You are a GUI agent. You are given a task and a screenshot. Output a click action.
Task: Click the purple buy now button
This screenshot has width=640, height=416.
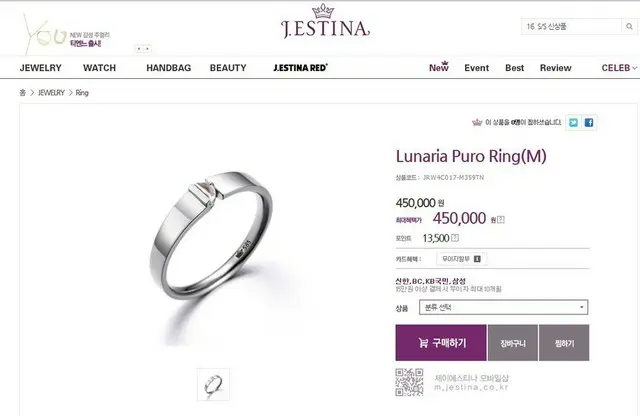(x=441, y=343)
